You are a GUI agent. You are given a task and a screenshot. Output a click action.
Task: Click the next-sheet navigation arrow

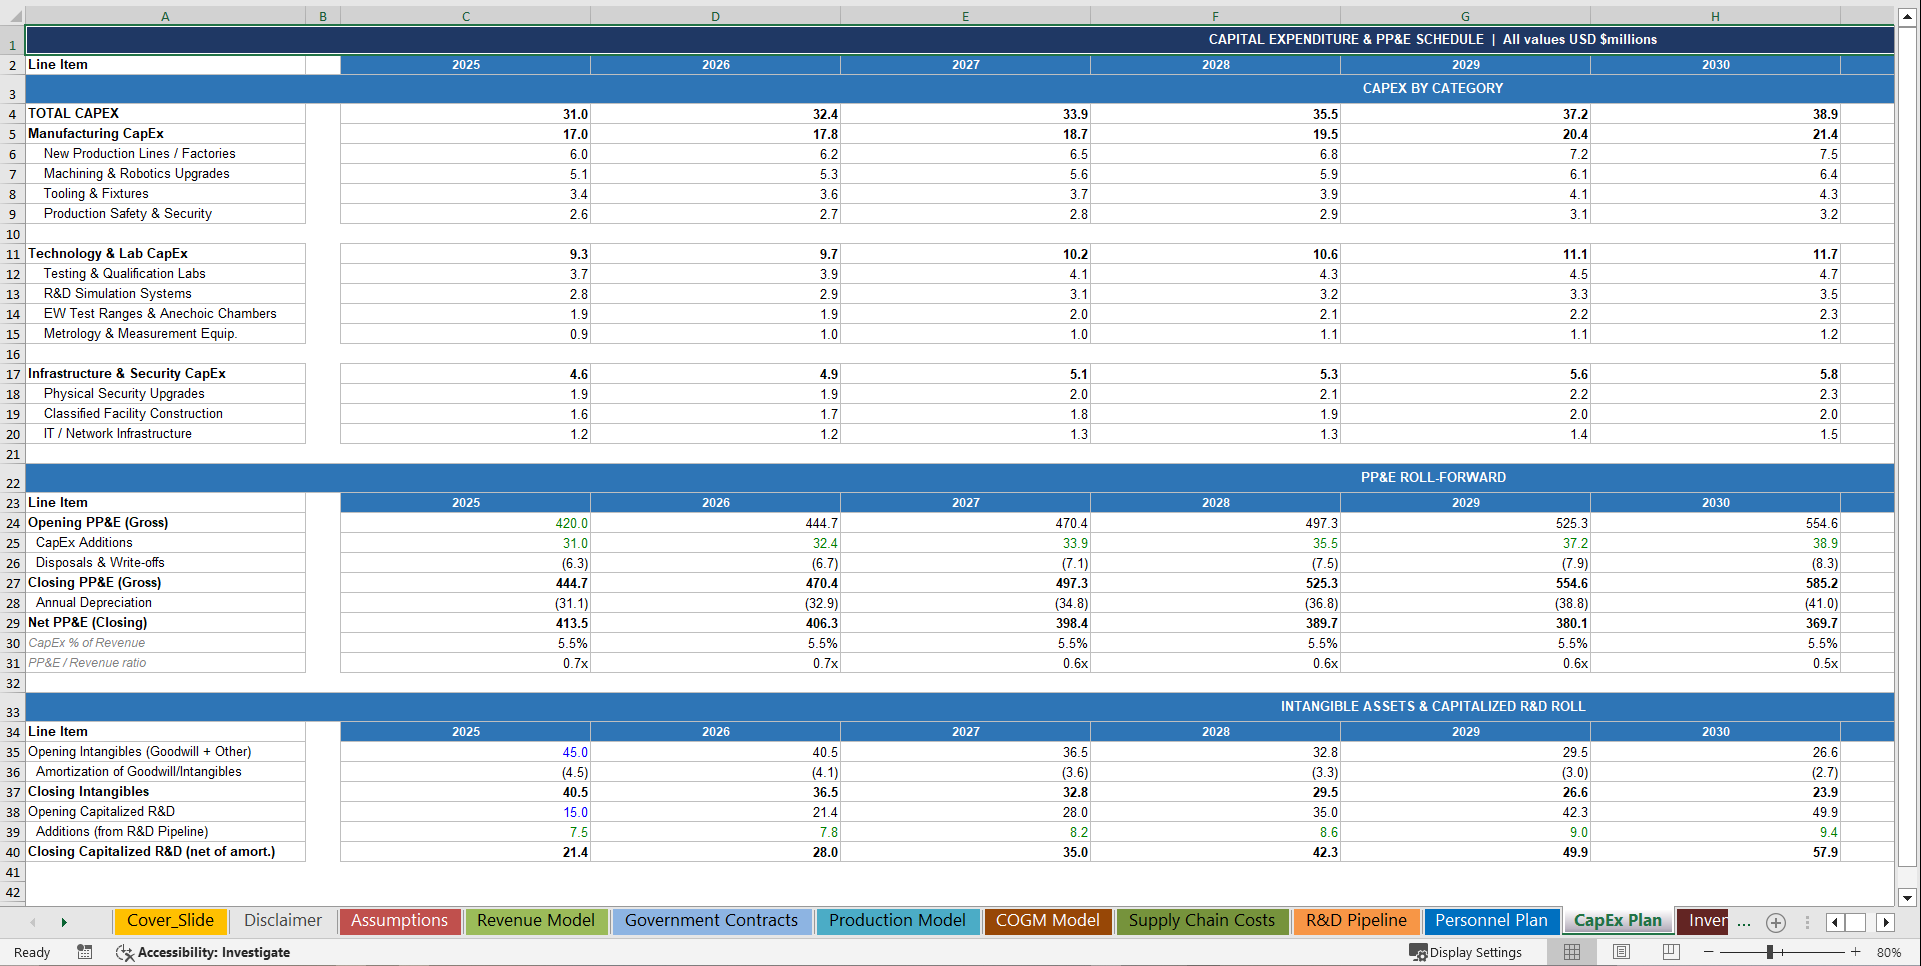(64, 922)
